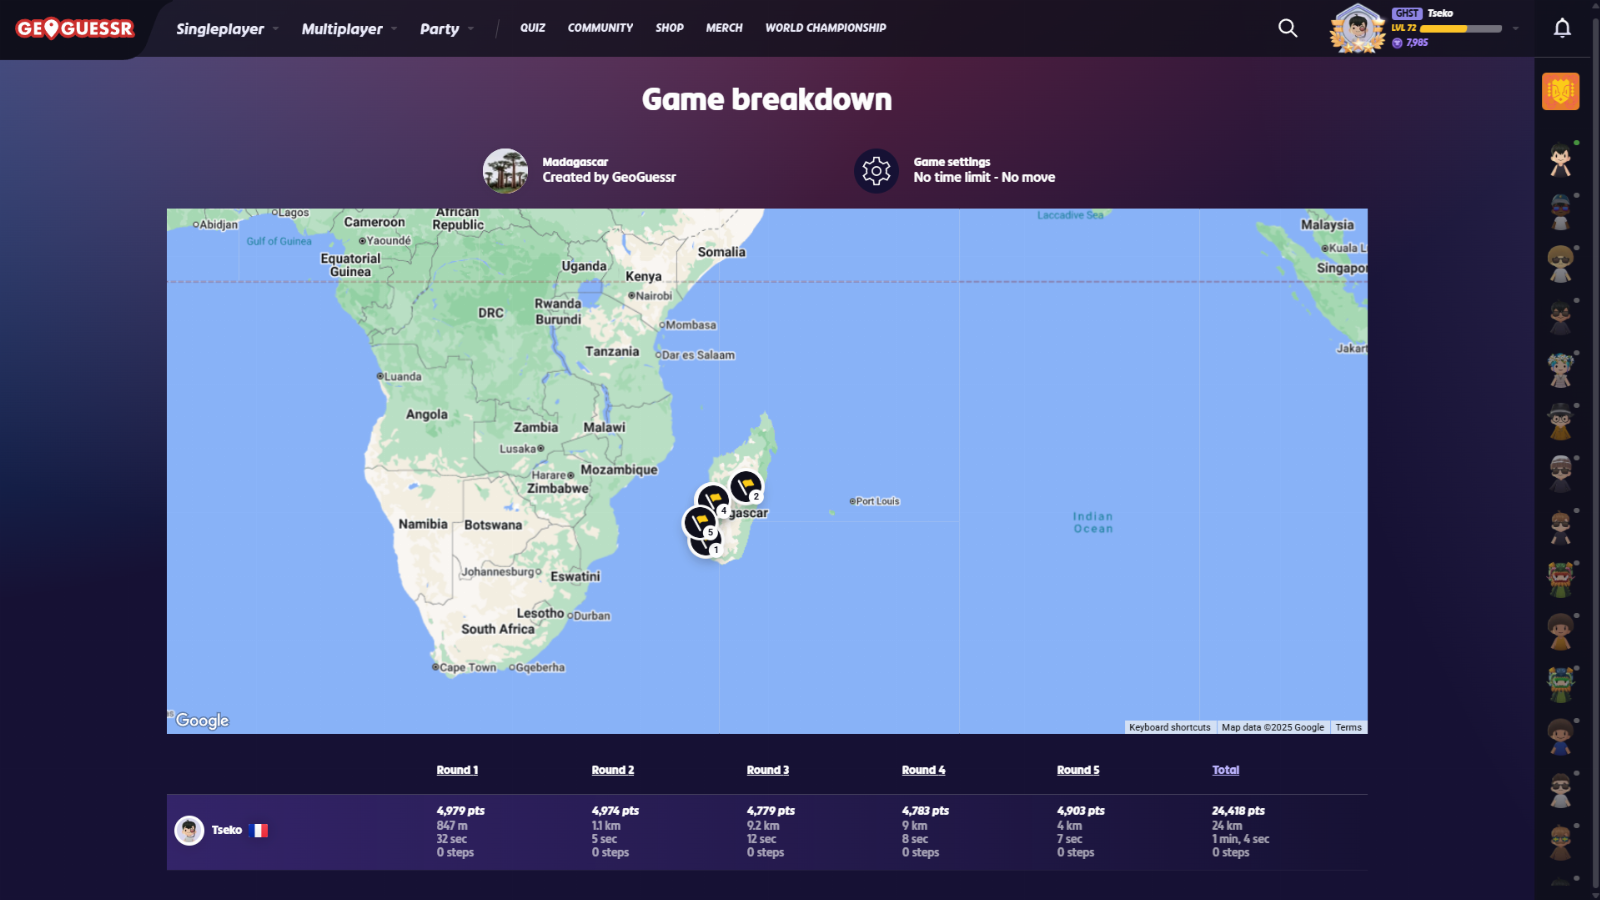Image resolution: width=1600 pixels, height=900 pixels.
Task: Open the Shop menu item
Action: (x=669, y=28)
